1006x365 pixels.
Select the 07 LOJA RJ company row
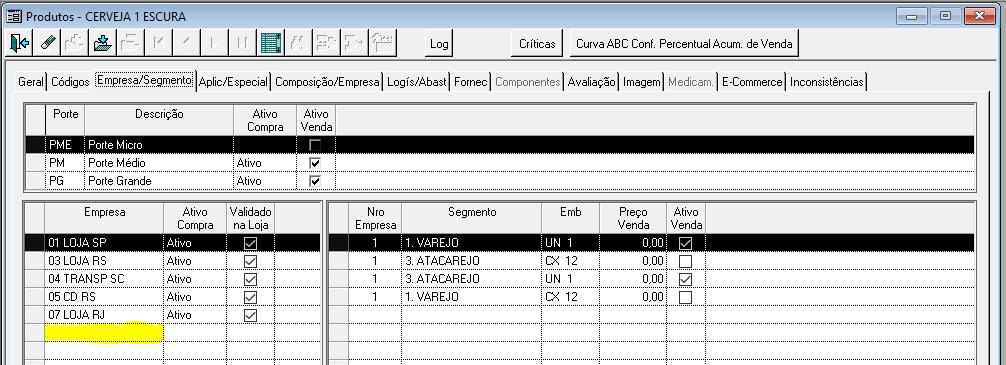(104, 315)
